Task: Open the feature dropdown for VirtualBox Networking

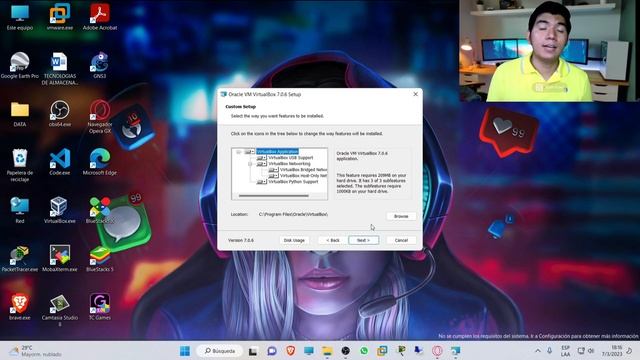Action: pyautogui.click(x=261, y=164)
